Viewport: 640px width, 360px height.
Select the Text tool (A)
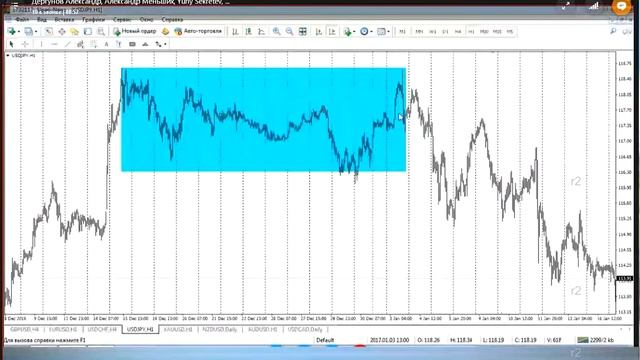pyautogui.click(x=106, y=44)
